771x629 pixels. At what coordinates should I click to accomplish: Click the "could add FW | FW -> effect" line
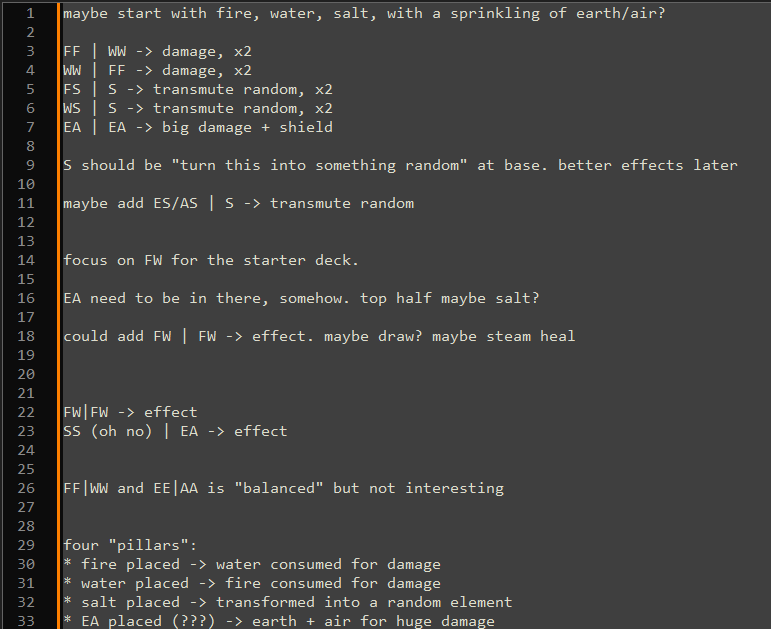[319, 337]
